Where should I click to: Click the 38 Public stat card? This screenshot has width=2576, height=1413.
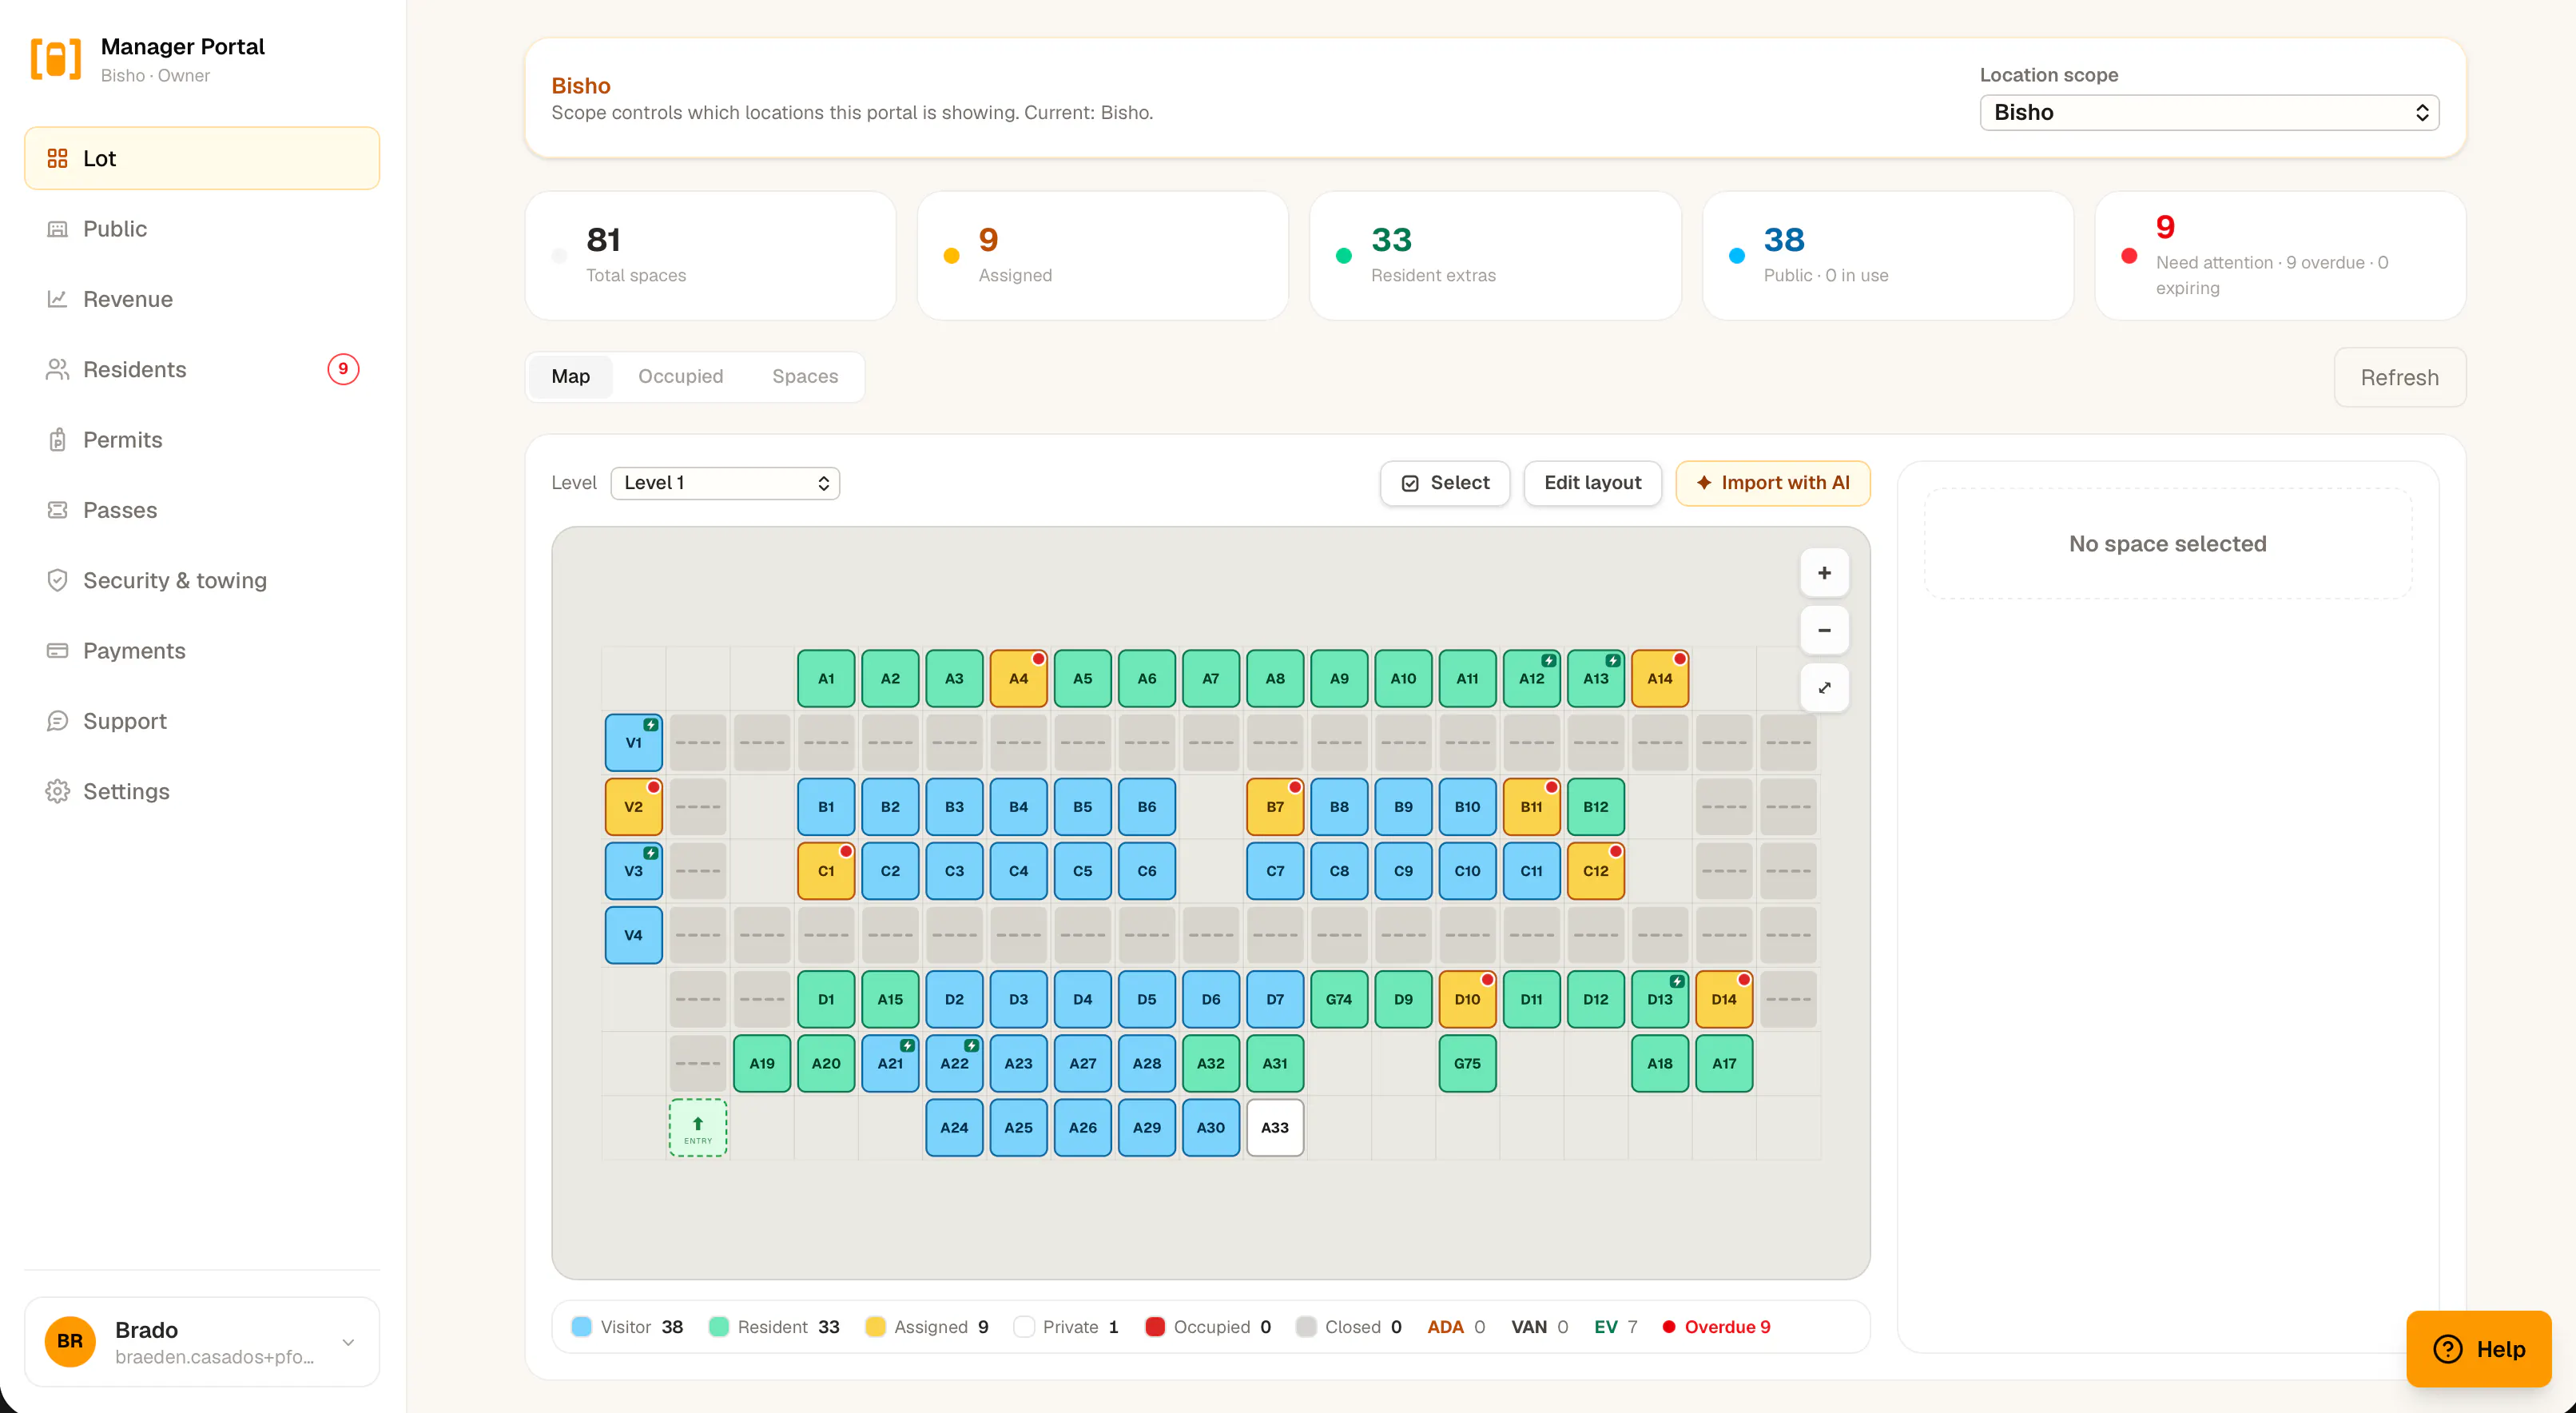(x=1888, y=256)
